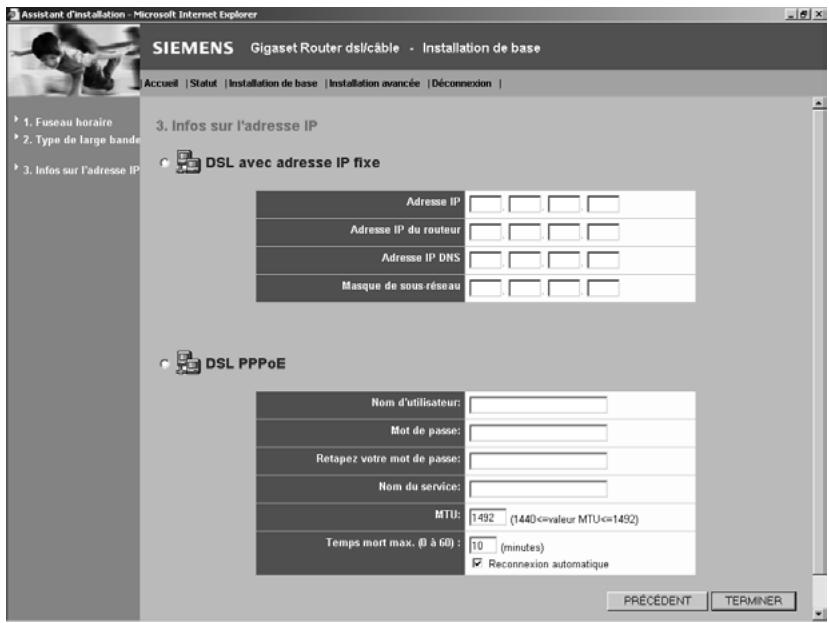829x623 pixels.
Task: Click the network icon beside DSL PPPoE
Action: [188, 362]
